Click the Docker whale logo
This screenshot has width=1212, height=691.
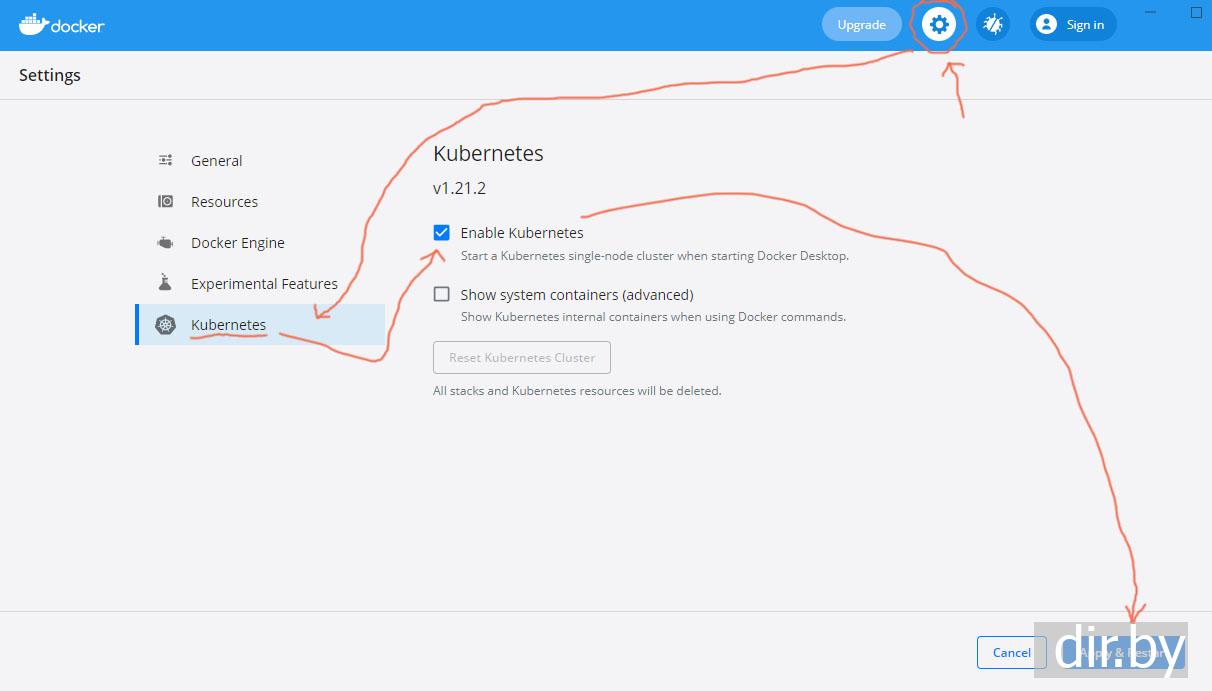click(x=33, y=24)
